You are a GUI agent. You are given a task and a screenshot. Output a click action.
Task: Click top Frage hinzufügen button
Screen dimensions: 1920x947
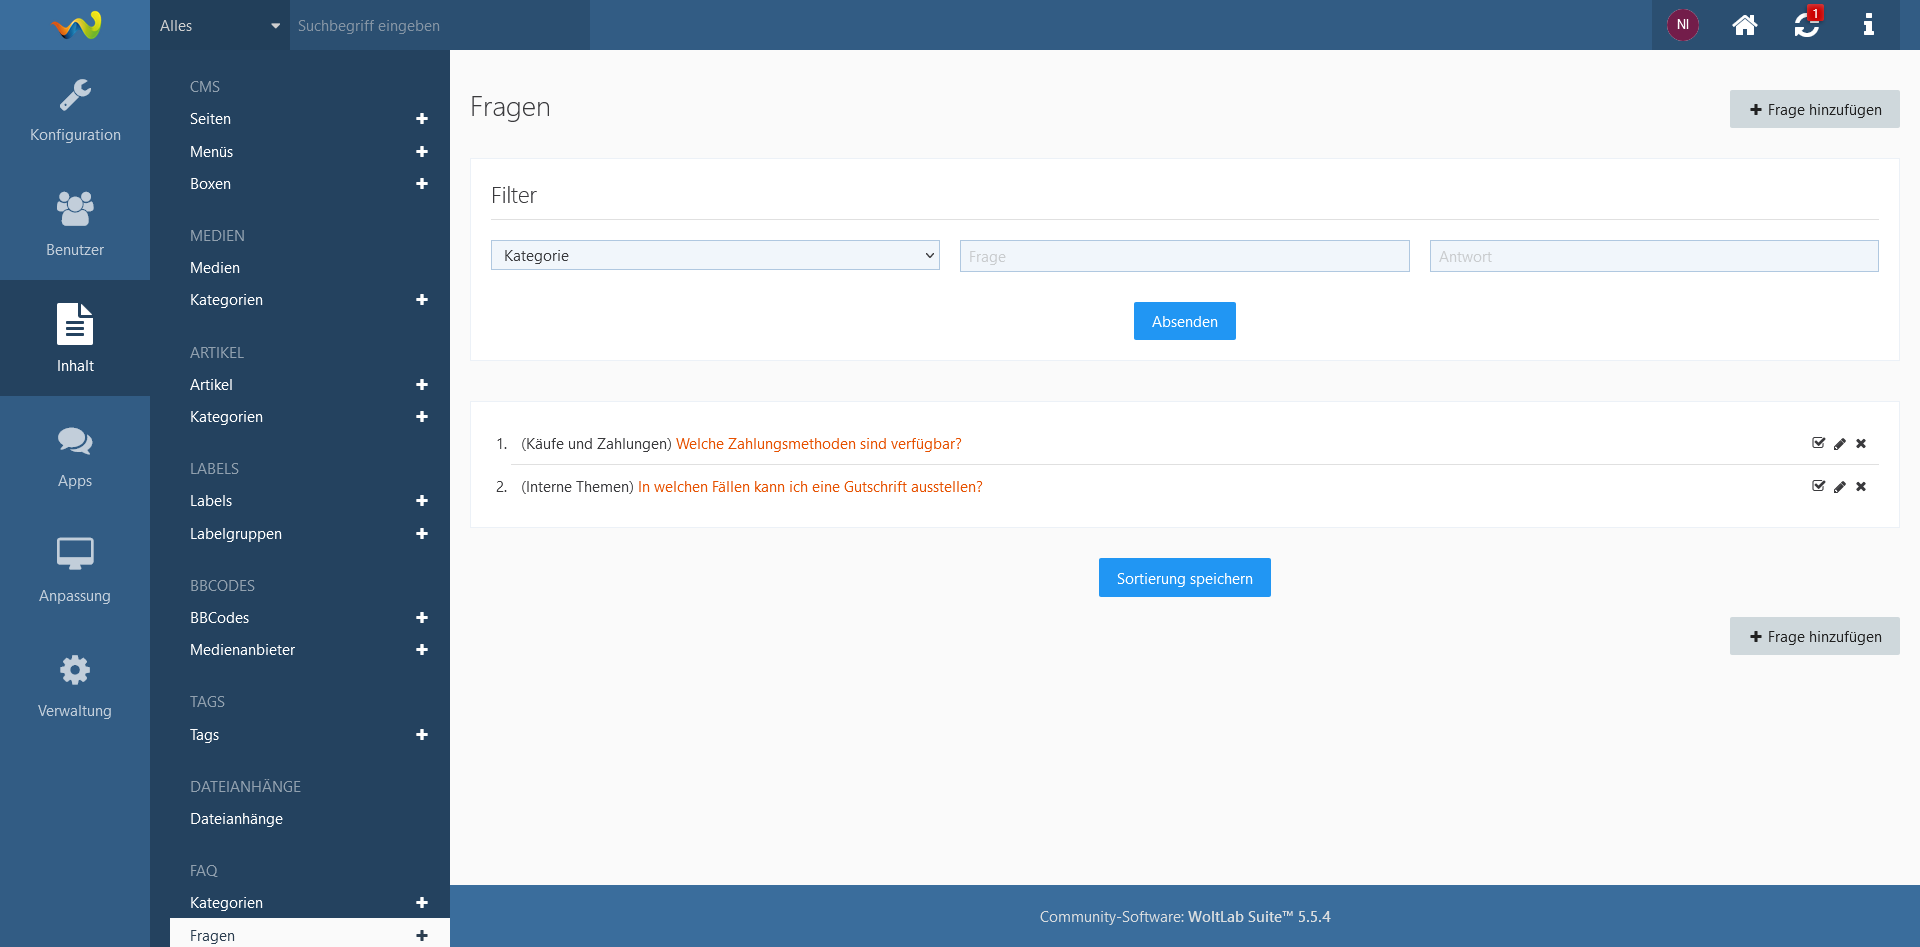pyautogui.click(x=1814, y=110)
